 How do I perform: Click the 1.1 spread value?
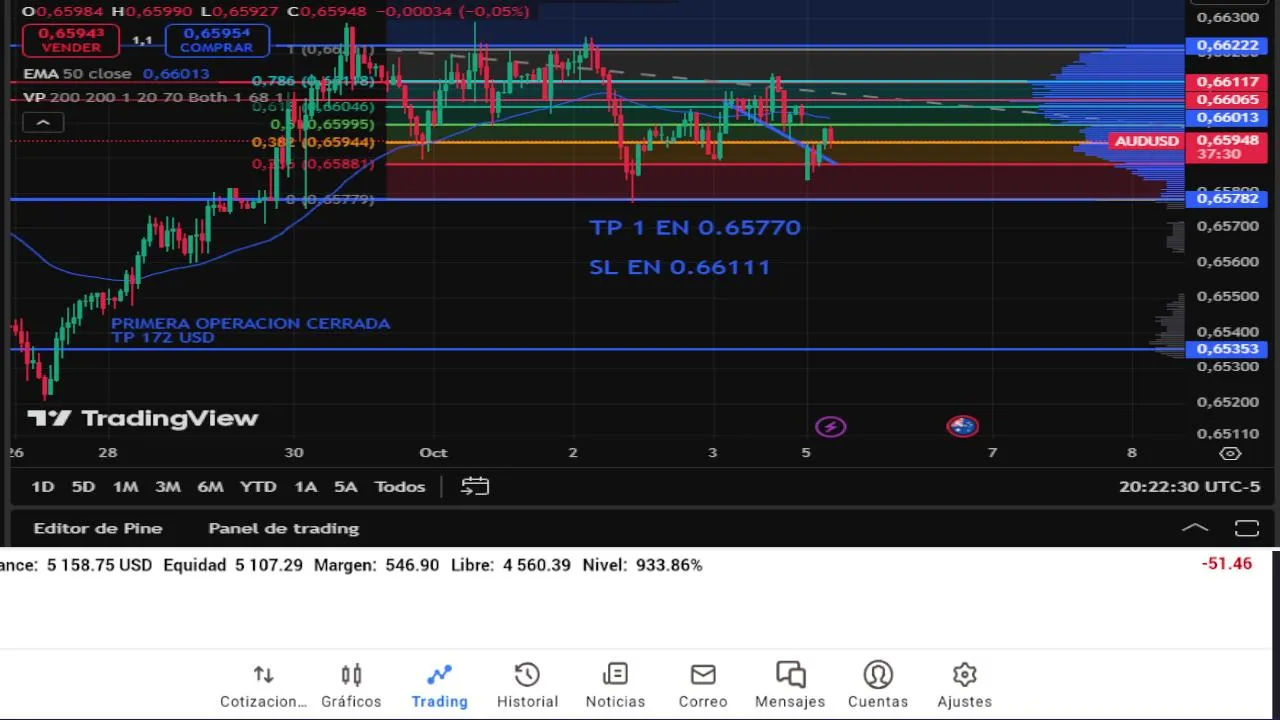(142, 40)
